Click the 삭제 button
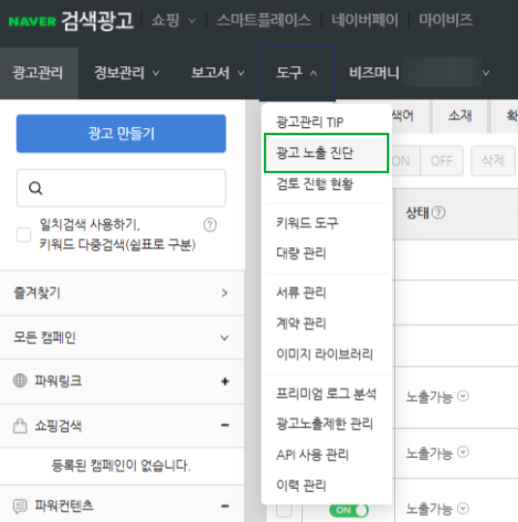 coord(493,161)
